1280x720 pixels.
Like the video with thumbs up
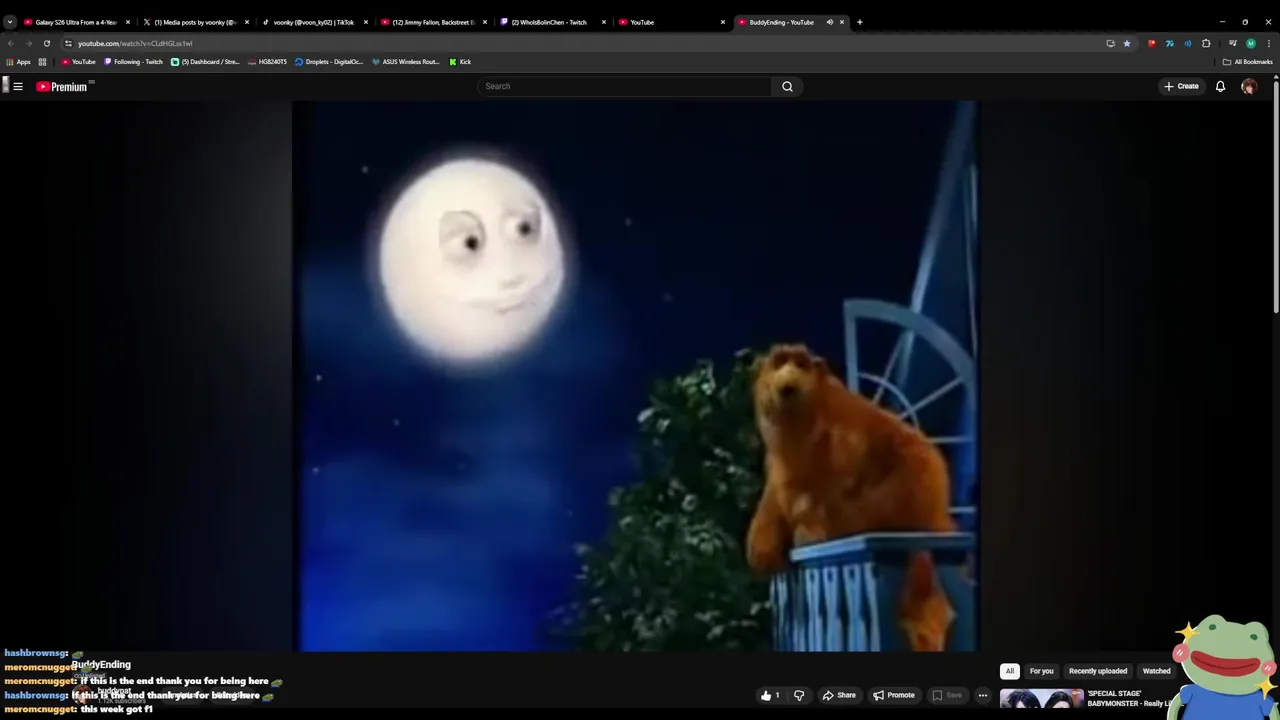point(769,695)
